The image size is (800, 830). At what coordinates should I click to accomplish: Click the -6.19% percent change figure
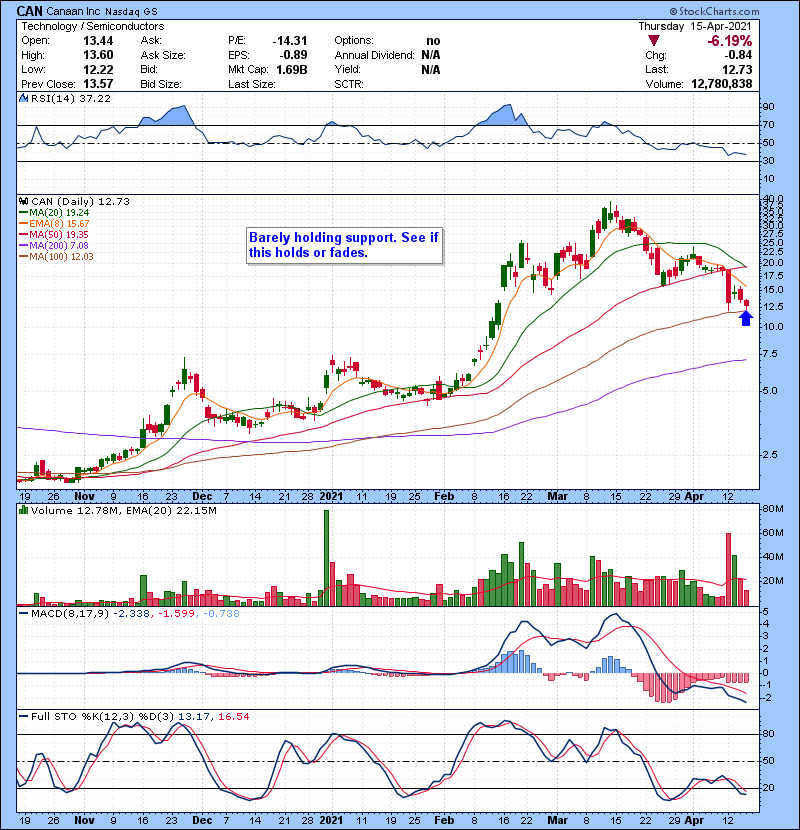(730, 41)
